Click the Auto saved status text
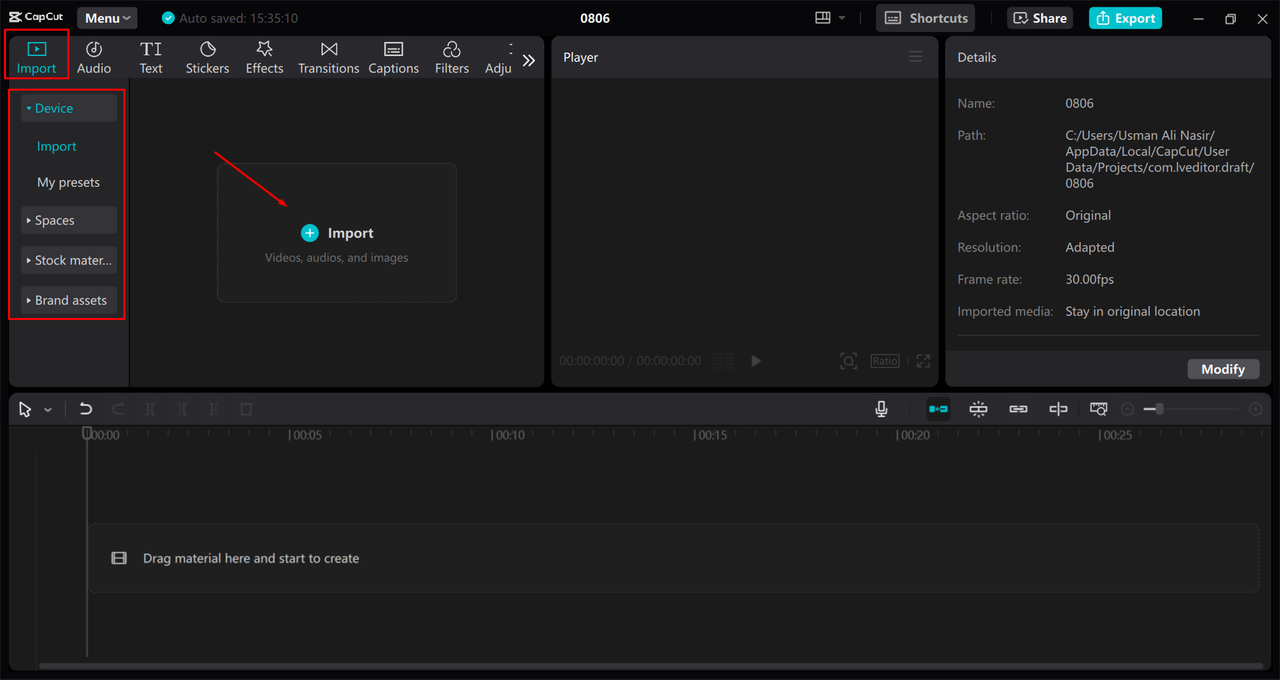 (238, 18)
